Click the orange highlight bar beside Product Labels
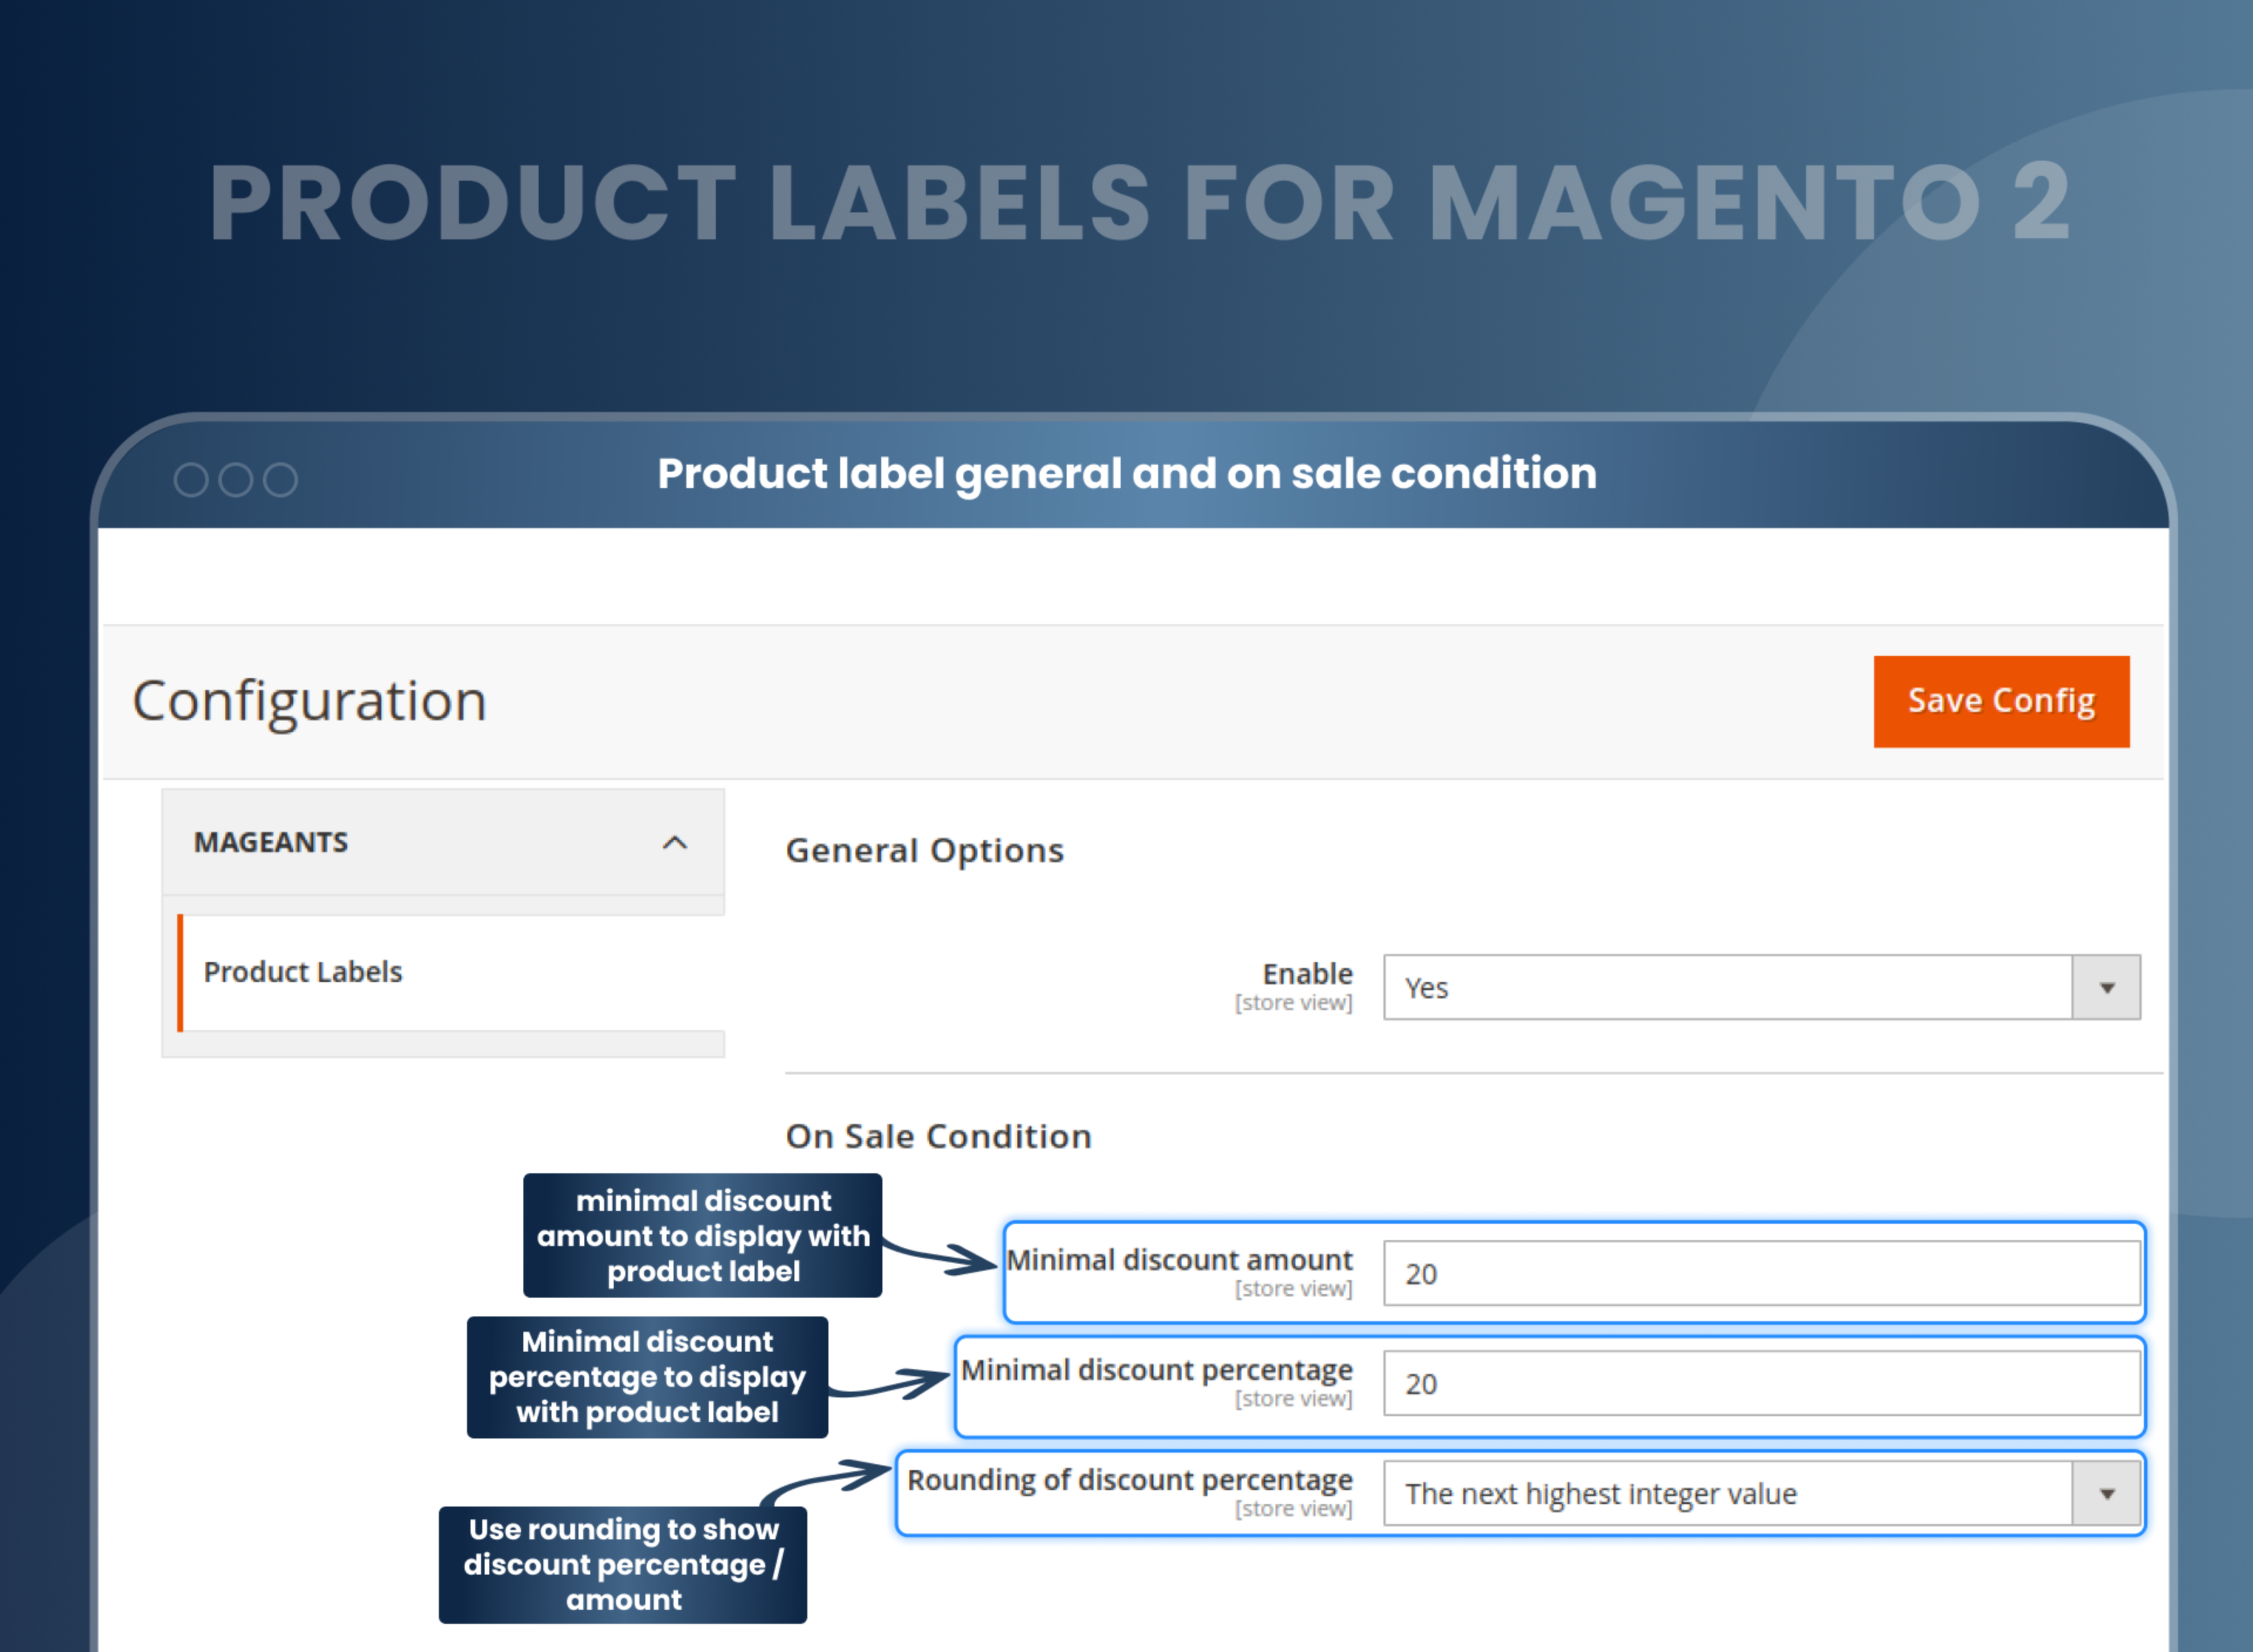 click(x=181, y=971)
